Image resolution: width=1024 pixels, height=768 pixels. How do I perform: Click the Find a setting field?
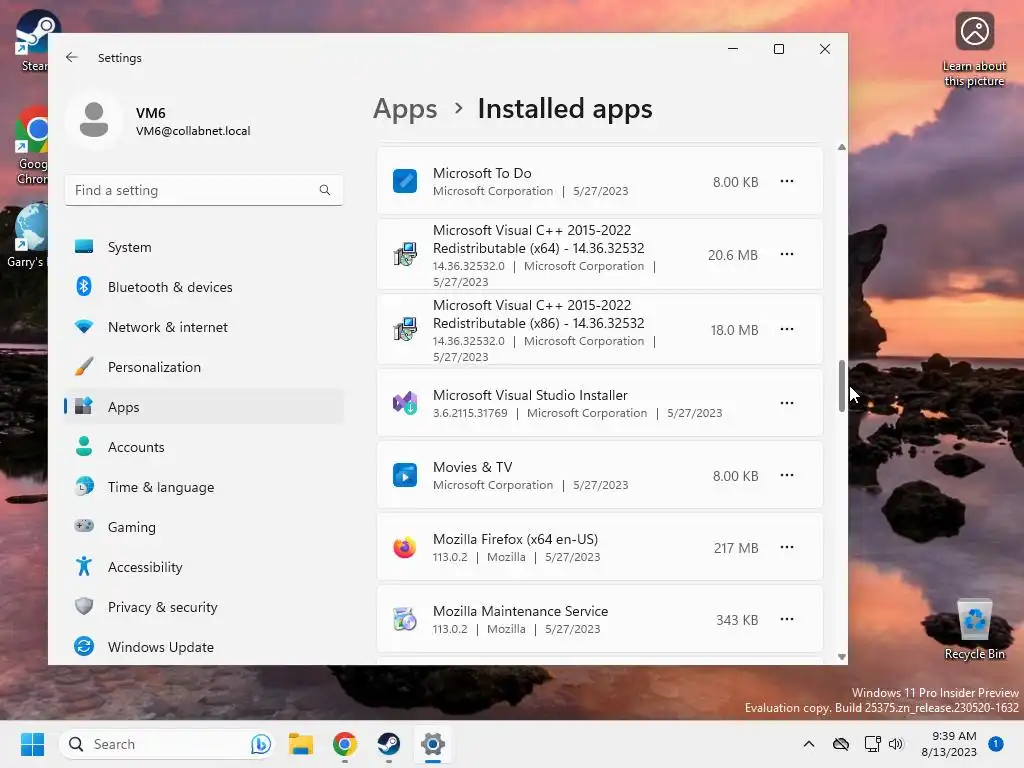tap(204, 190)
